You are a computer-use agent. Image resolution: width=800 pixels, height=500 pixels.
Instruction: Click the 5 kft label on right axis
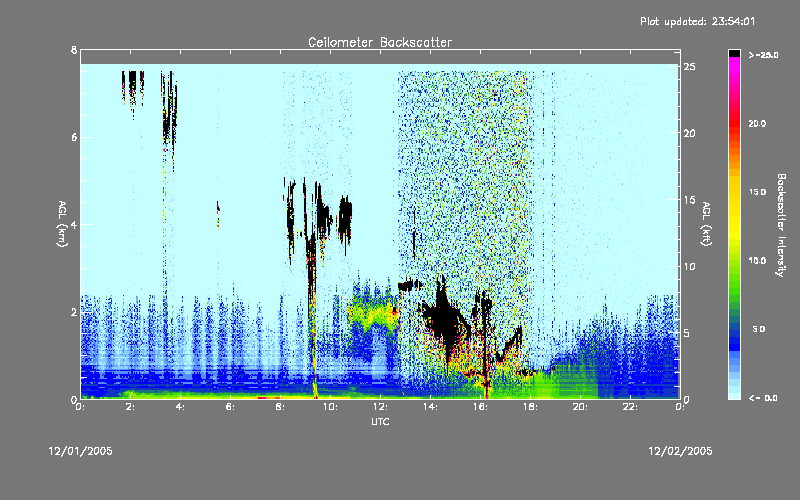[x=687, y=333]
